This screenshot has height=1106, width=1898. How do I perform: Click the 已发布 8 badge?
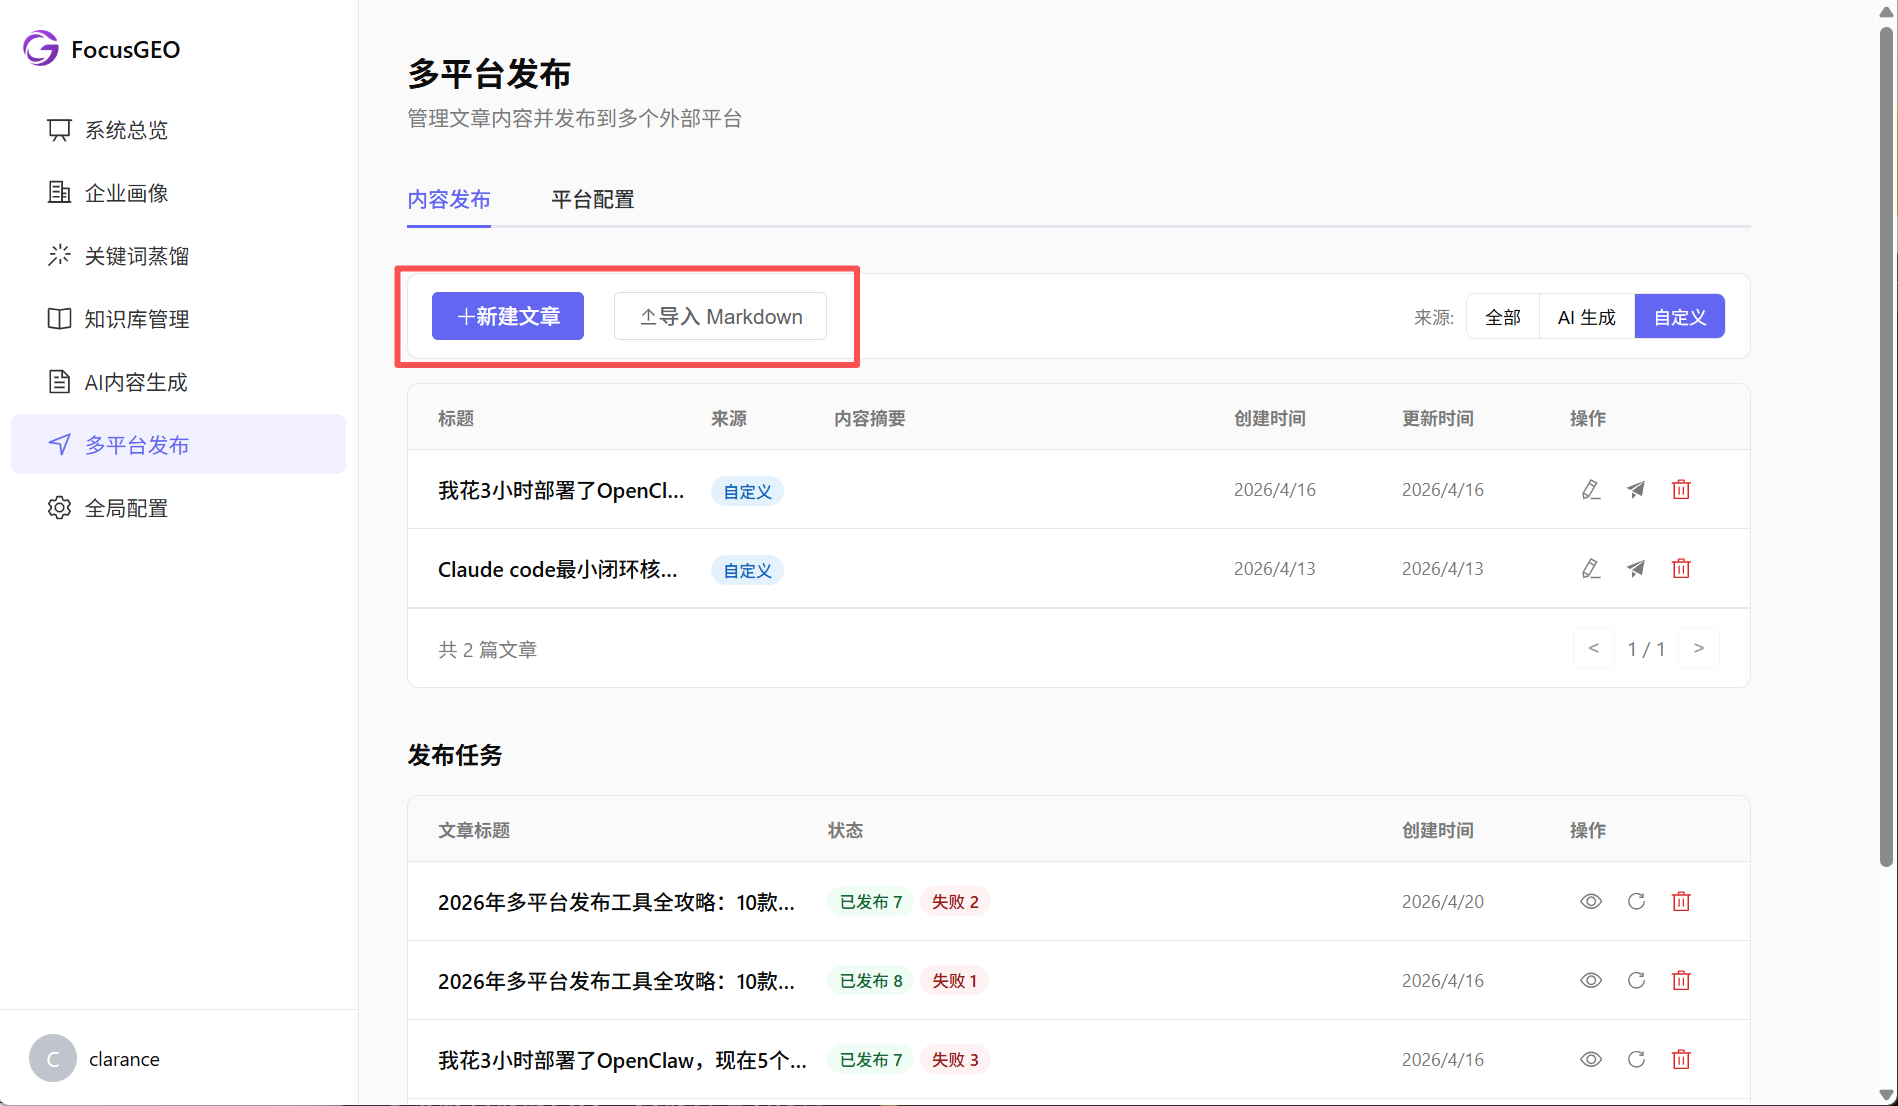click(870, 980)
